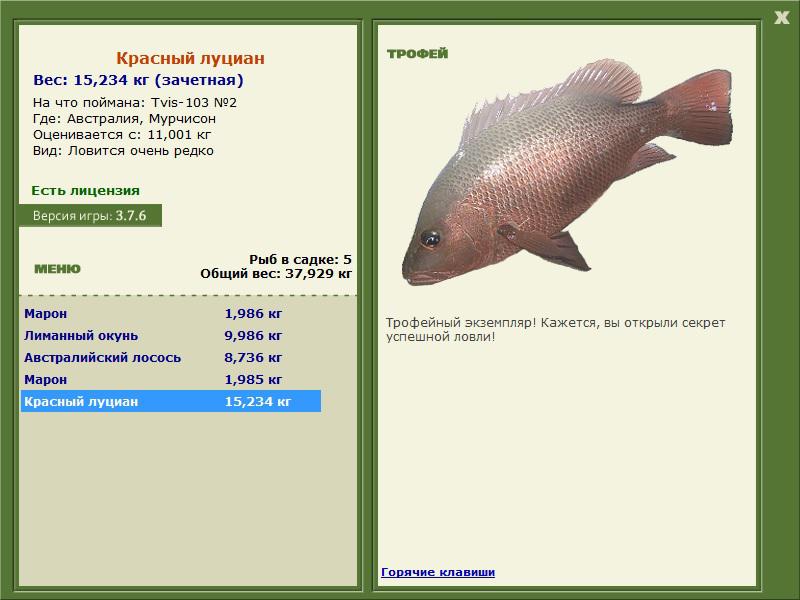
Task: Click the orange Красный луциан title
Action: [x=190, y=59]
